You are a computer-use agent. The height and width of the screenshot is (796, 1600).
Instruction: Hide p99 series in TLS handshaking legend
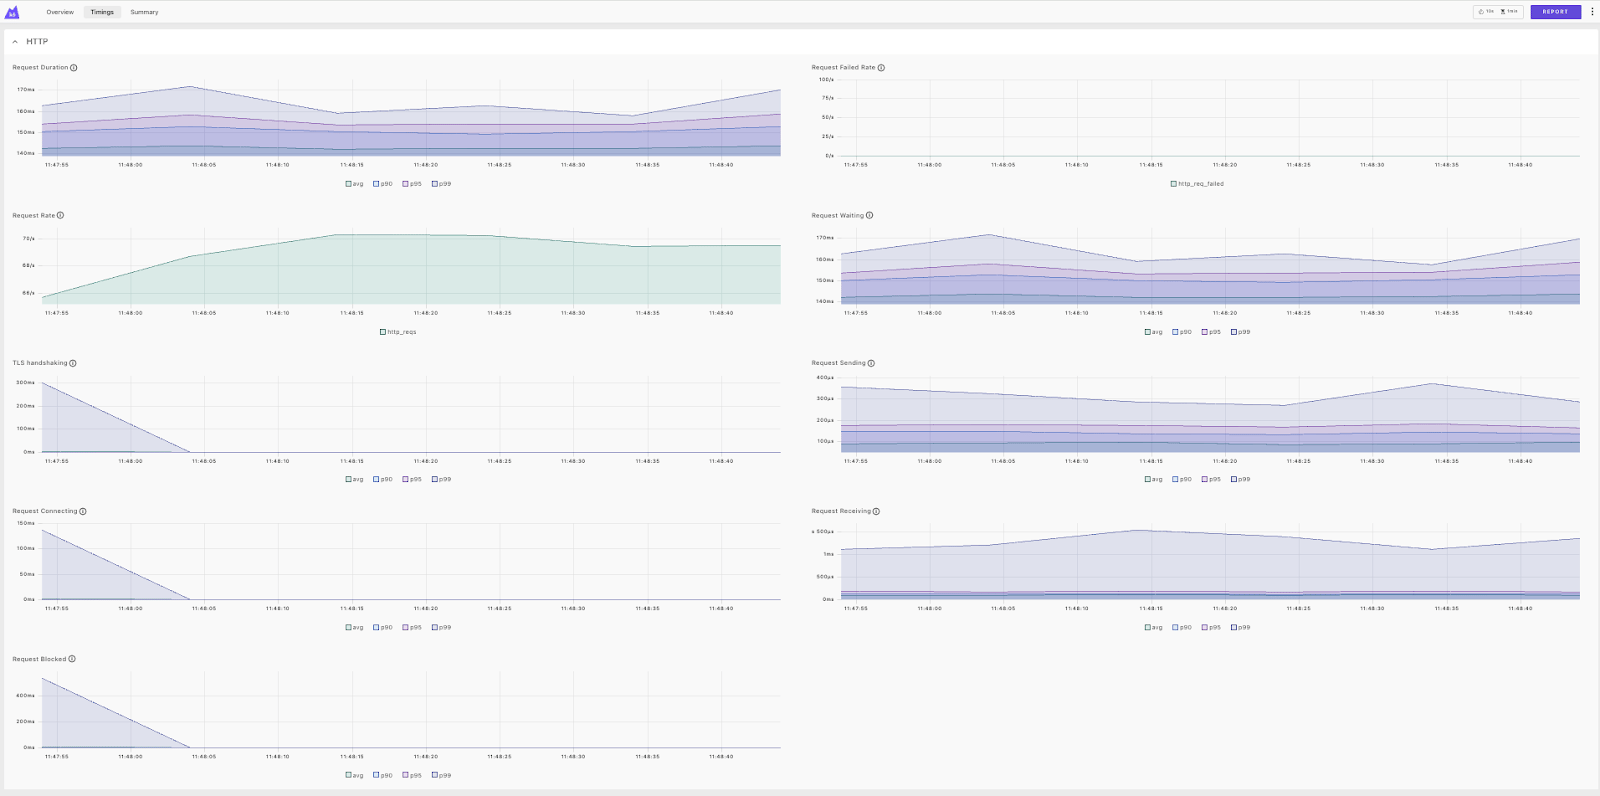[442, 480]
